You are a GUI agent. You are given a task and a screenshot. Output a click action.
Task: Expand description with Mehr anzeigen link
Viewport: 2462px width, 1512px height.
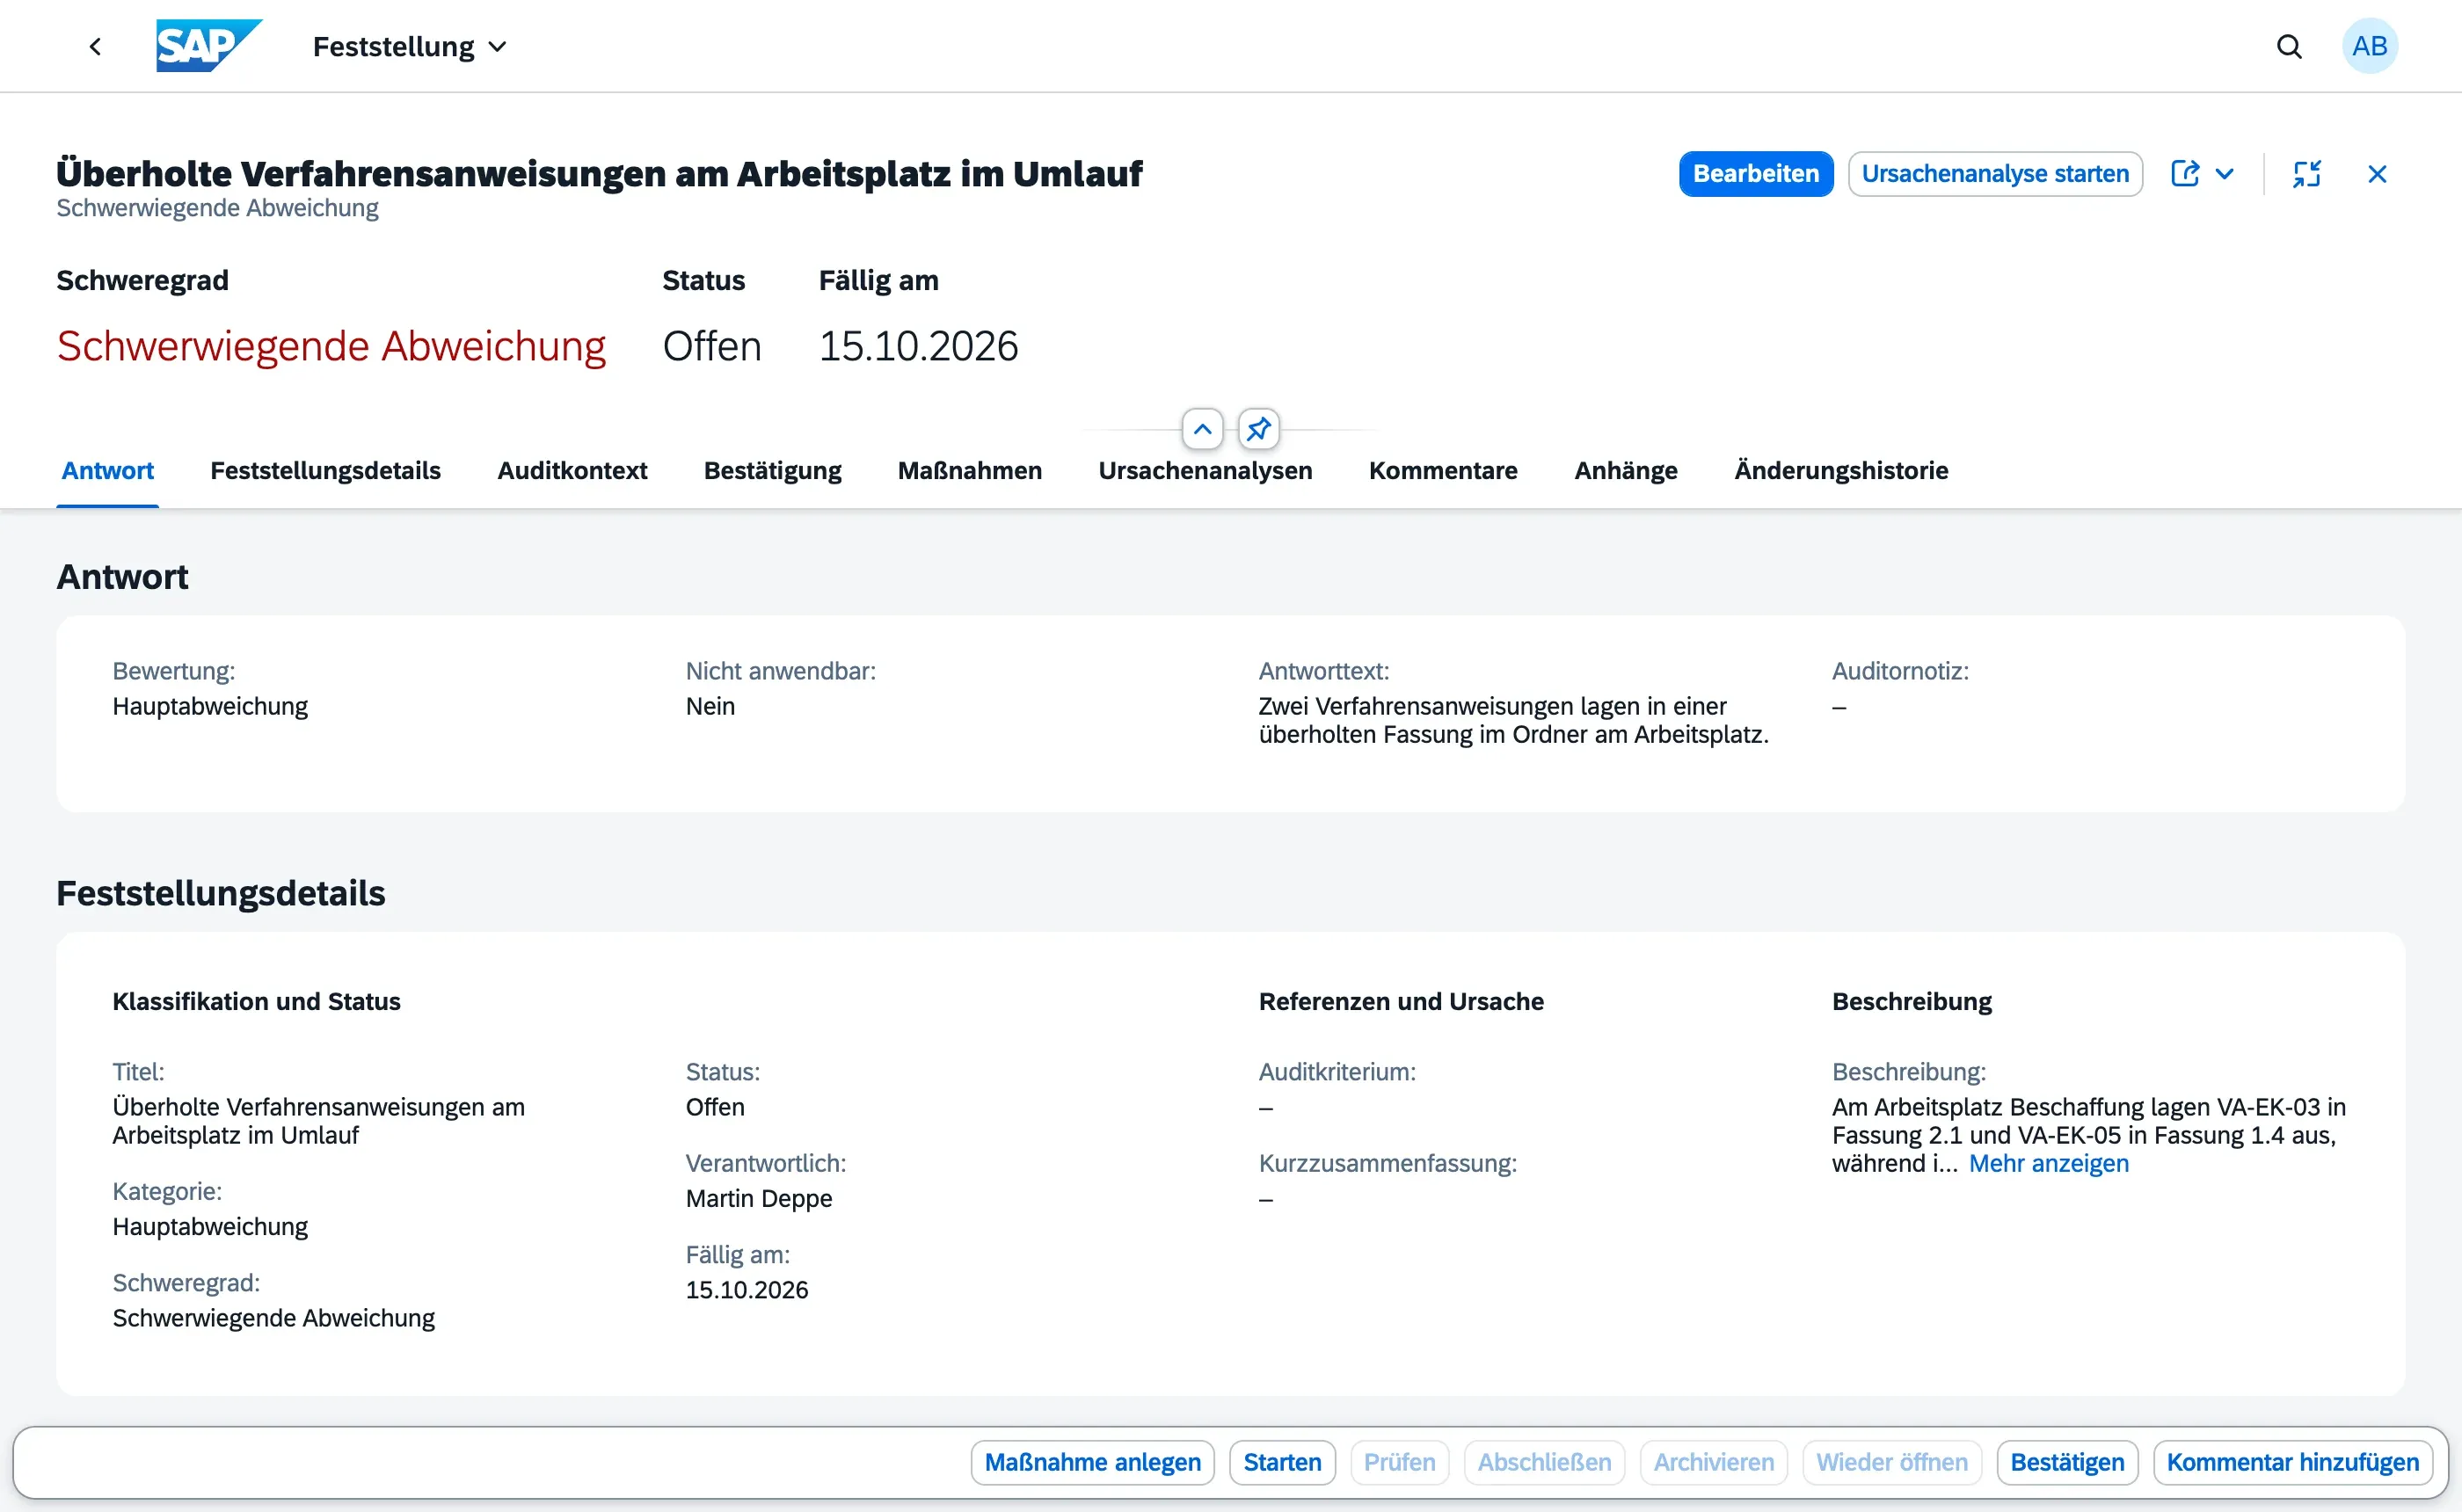2048,1163
